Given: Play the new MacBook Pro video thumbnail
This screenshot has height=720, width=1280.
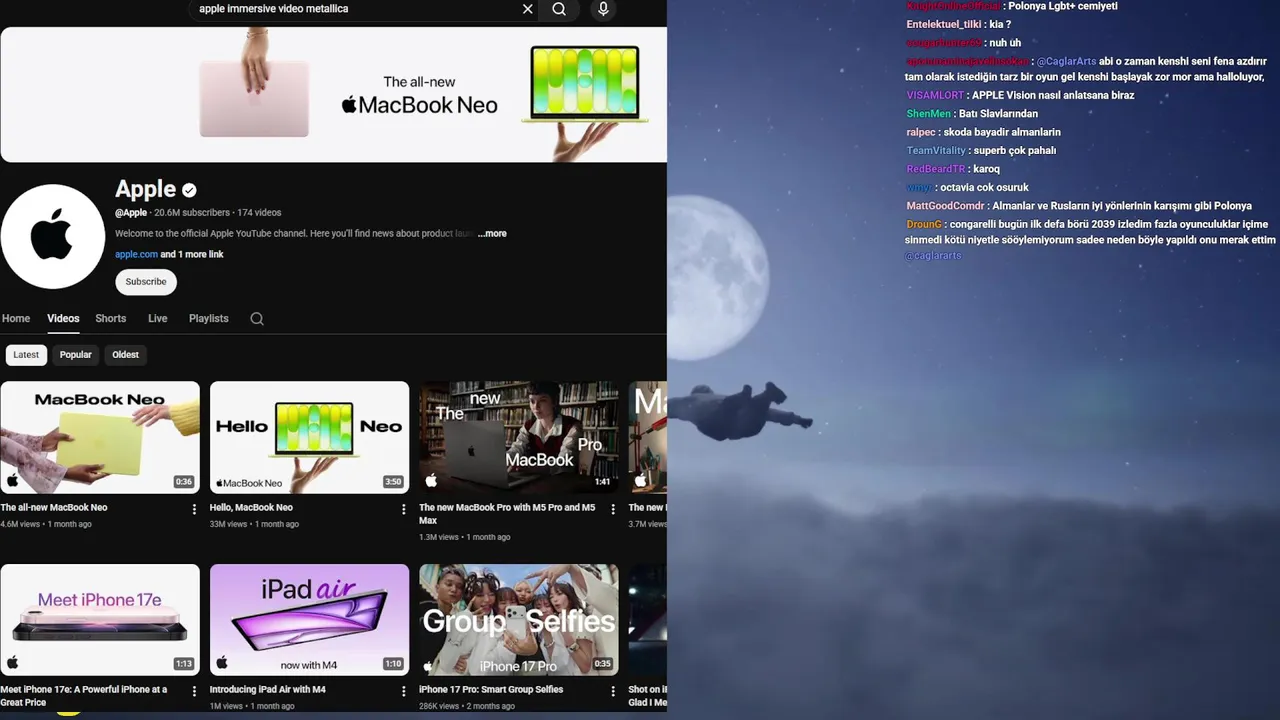Looking at the screenshot, I should [519, 437].
